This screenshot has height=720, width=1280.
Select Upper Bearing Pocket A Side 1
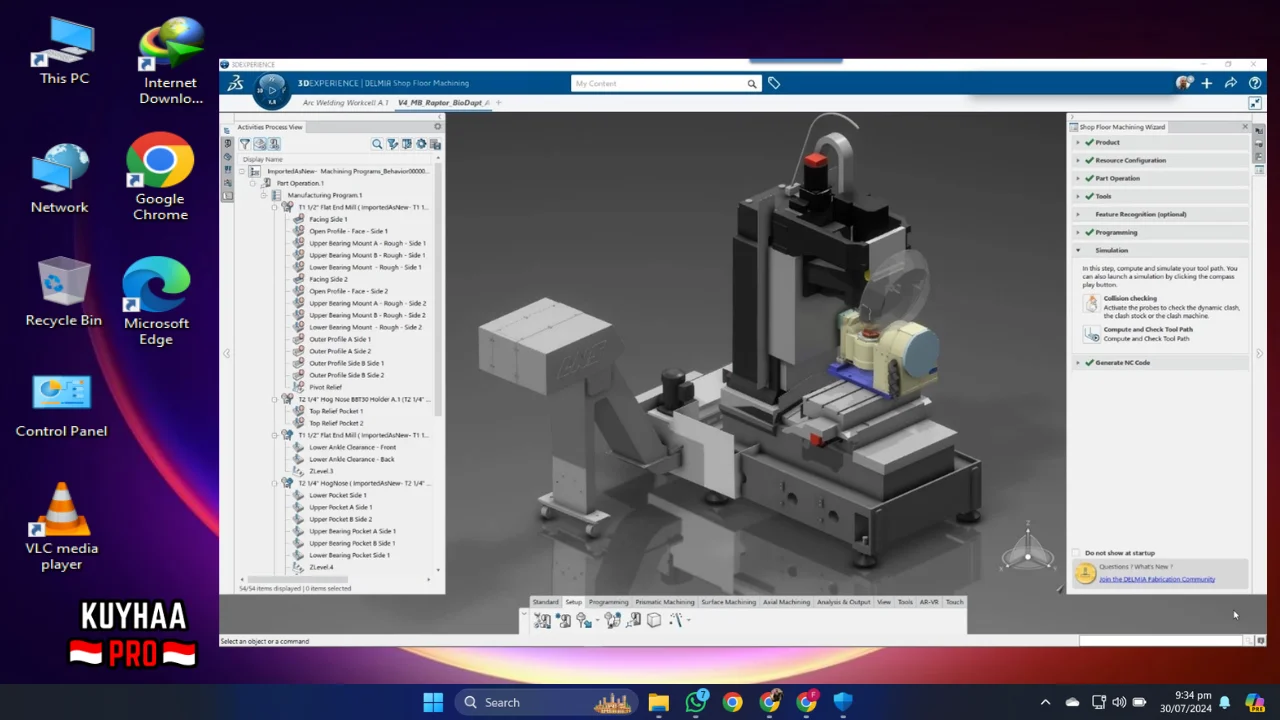click(x=352, y=531)
